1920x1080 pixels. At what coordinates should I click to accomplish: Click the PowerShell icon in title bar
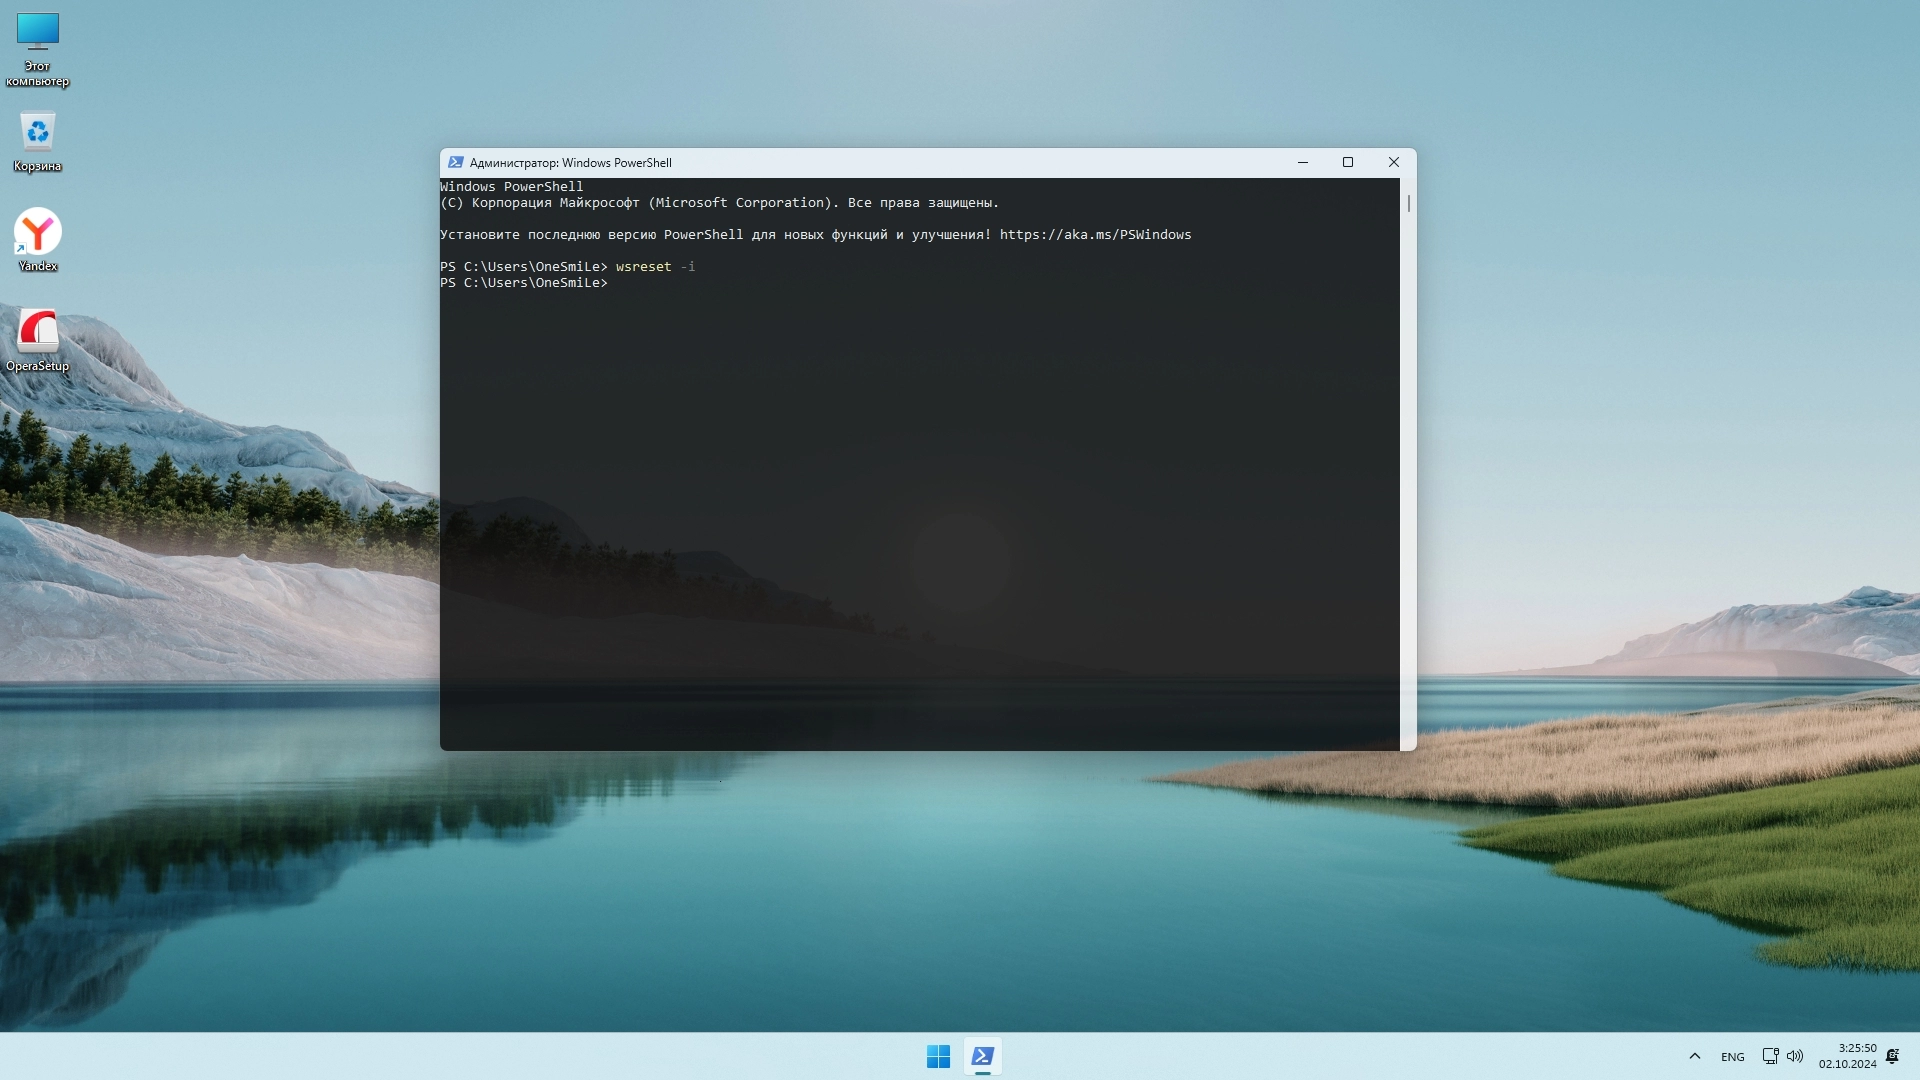pyautogui.click(x=456, y=162)
